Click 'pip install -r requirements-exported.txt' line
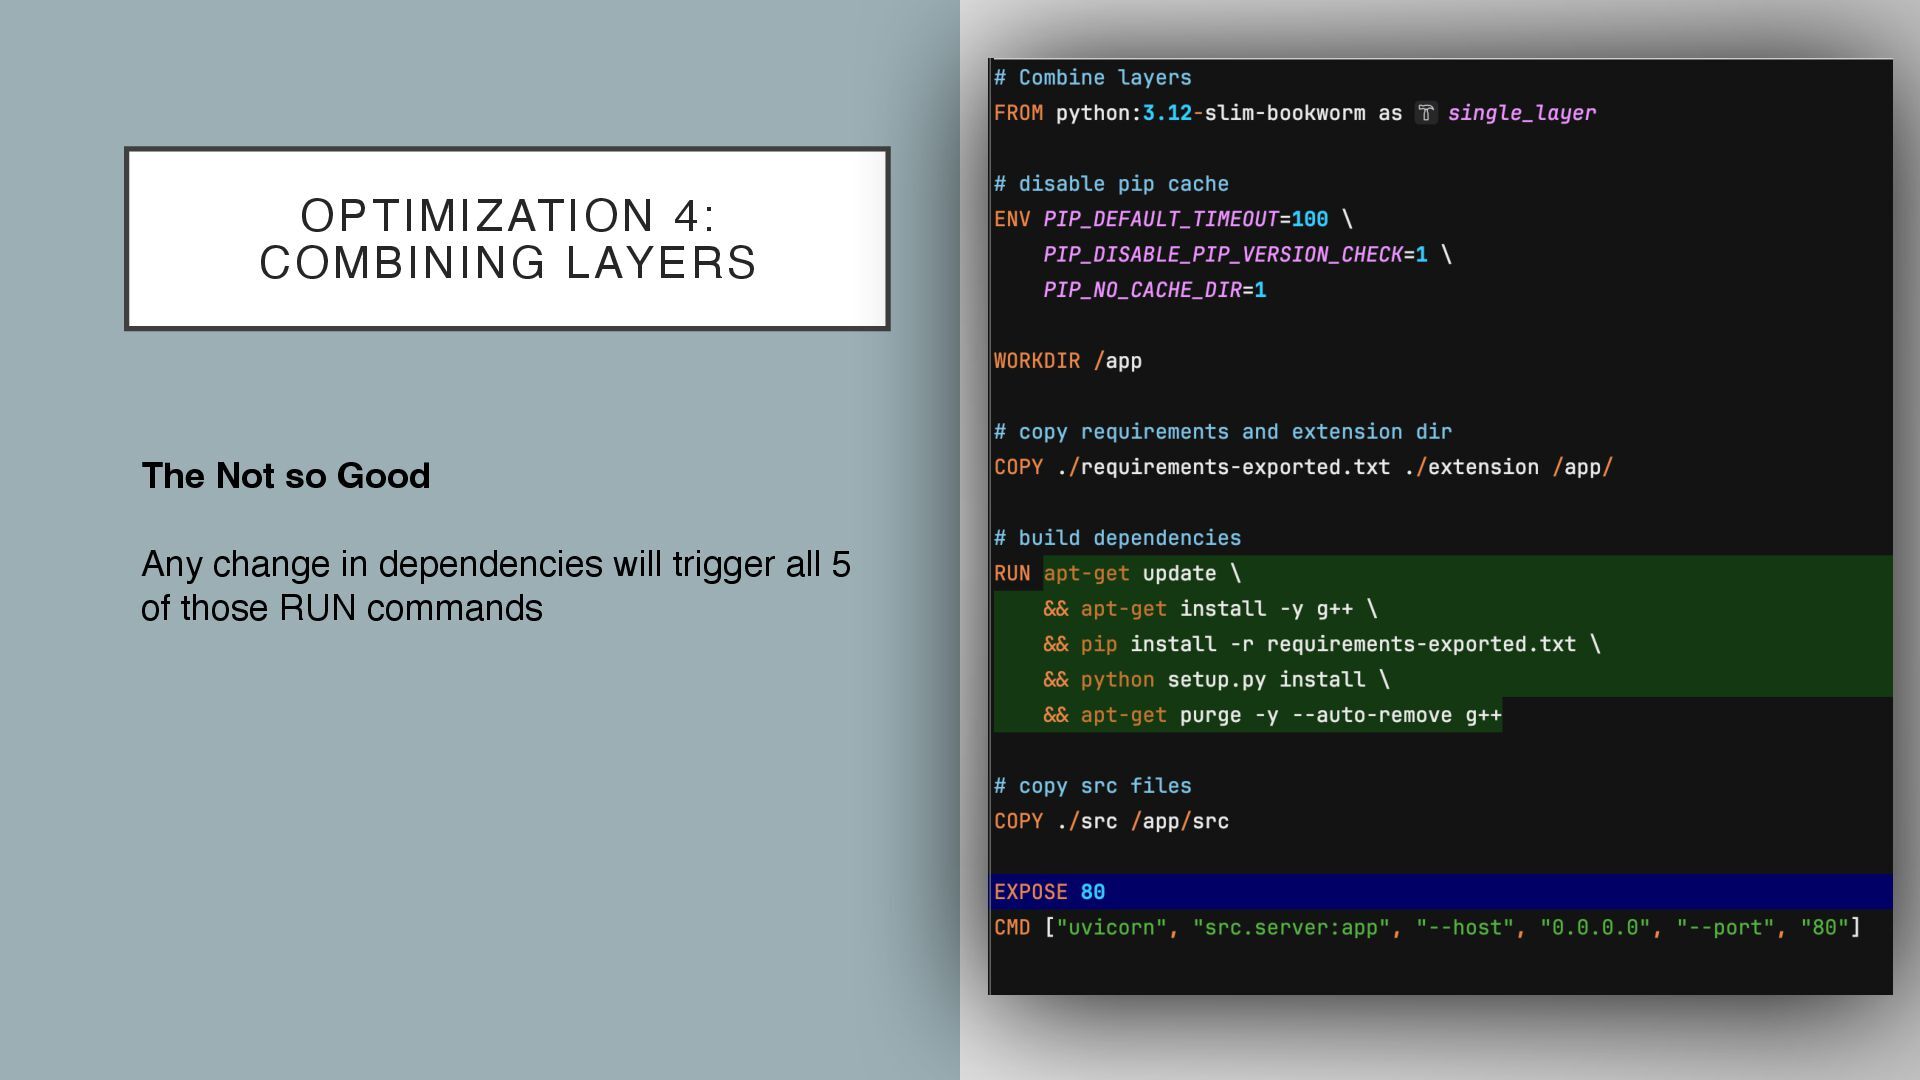Viewport: 1920px width, 1080px height. pyautogui.click(x=1322, y=644)
